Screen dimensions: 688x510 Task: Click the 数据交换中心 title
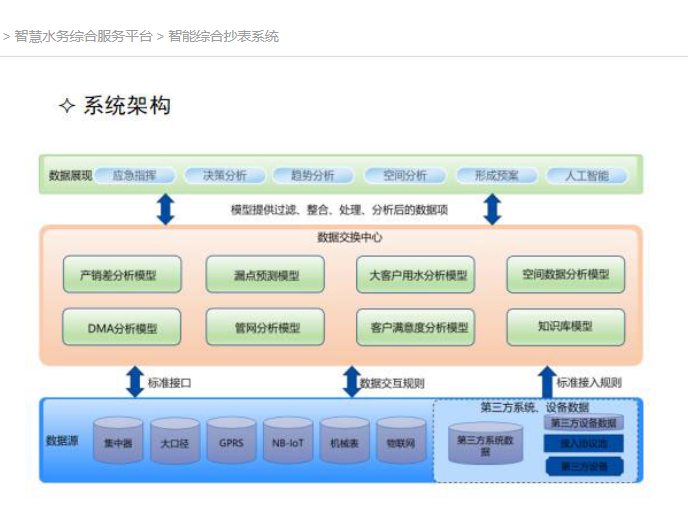tap(350, 237)
